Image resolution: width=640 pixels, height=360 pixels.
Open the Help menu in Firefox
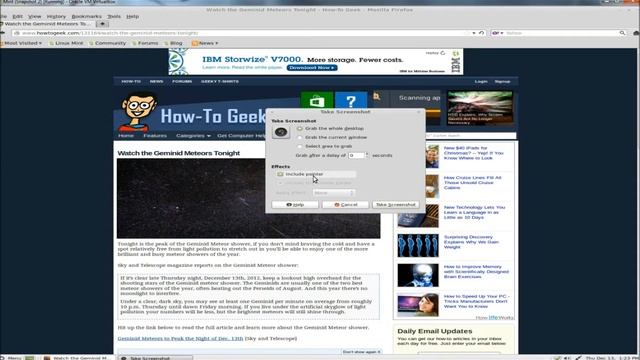click(x=133, y=16)
